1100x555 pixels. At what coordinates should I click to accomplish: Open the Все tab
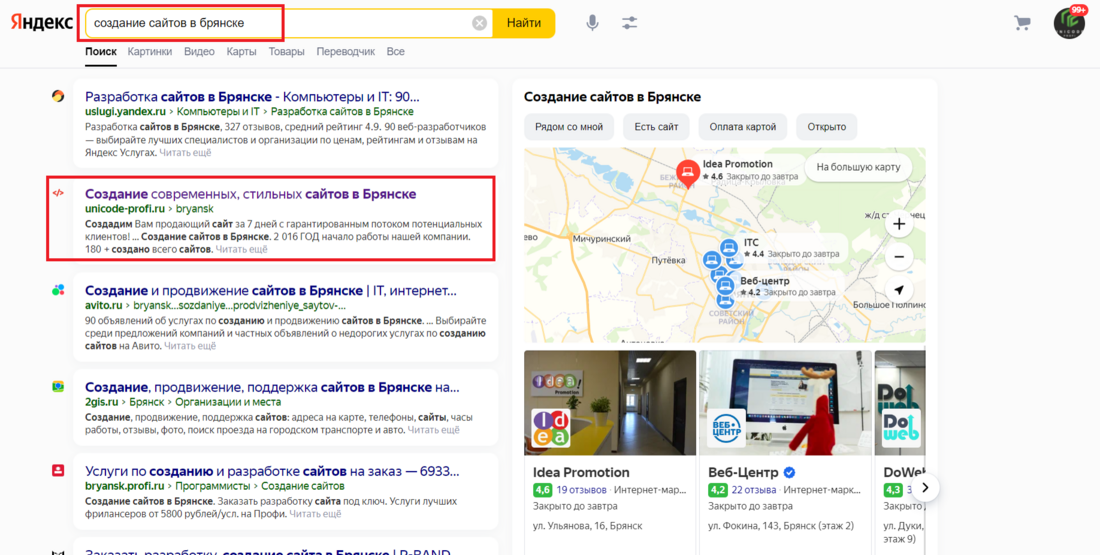396,52
